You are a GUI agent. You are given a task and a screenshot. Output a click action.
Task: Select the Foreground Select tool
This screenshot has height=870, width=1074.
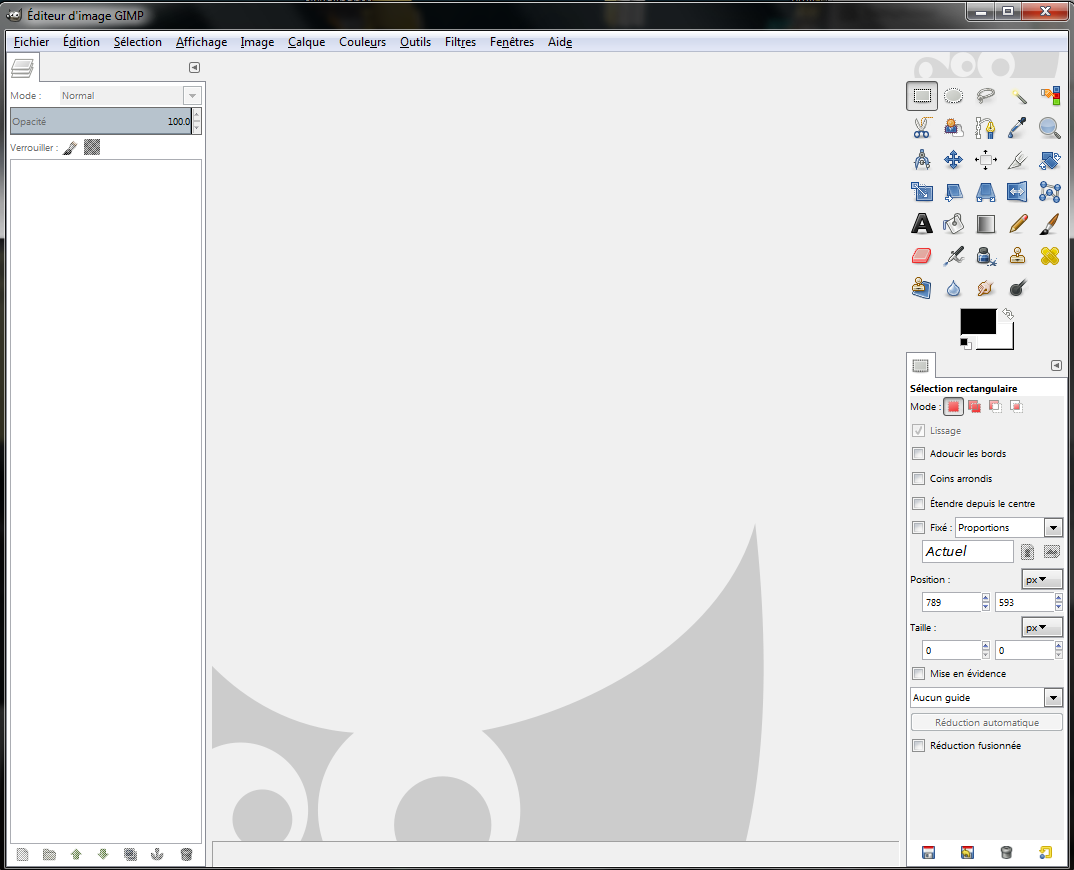pyautogui.click(x=953, y=127)
